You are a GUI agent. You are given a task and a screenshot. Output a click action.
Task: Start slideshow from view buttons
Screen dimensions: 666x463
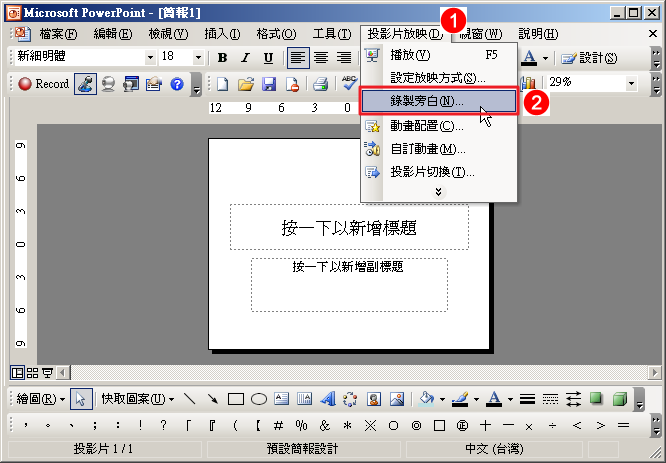pyautogui.click(x=47, y=373)
